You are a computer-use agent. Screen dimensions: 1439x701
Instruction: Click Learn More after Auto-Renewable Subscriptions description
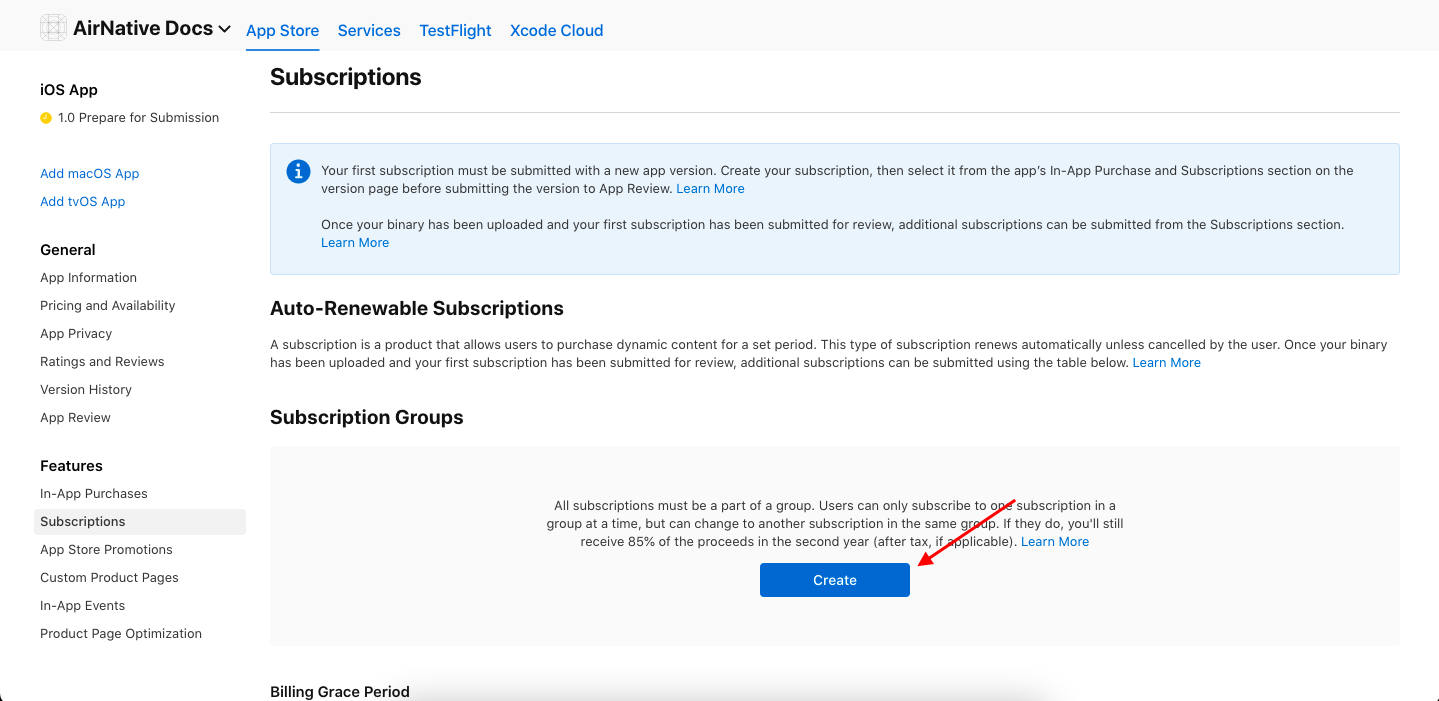(1166, 363)
